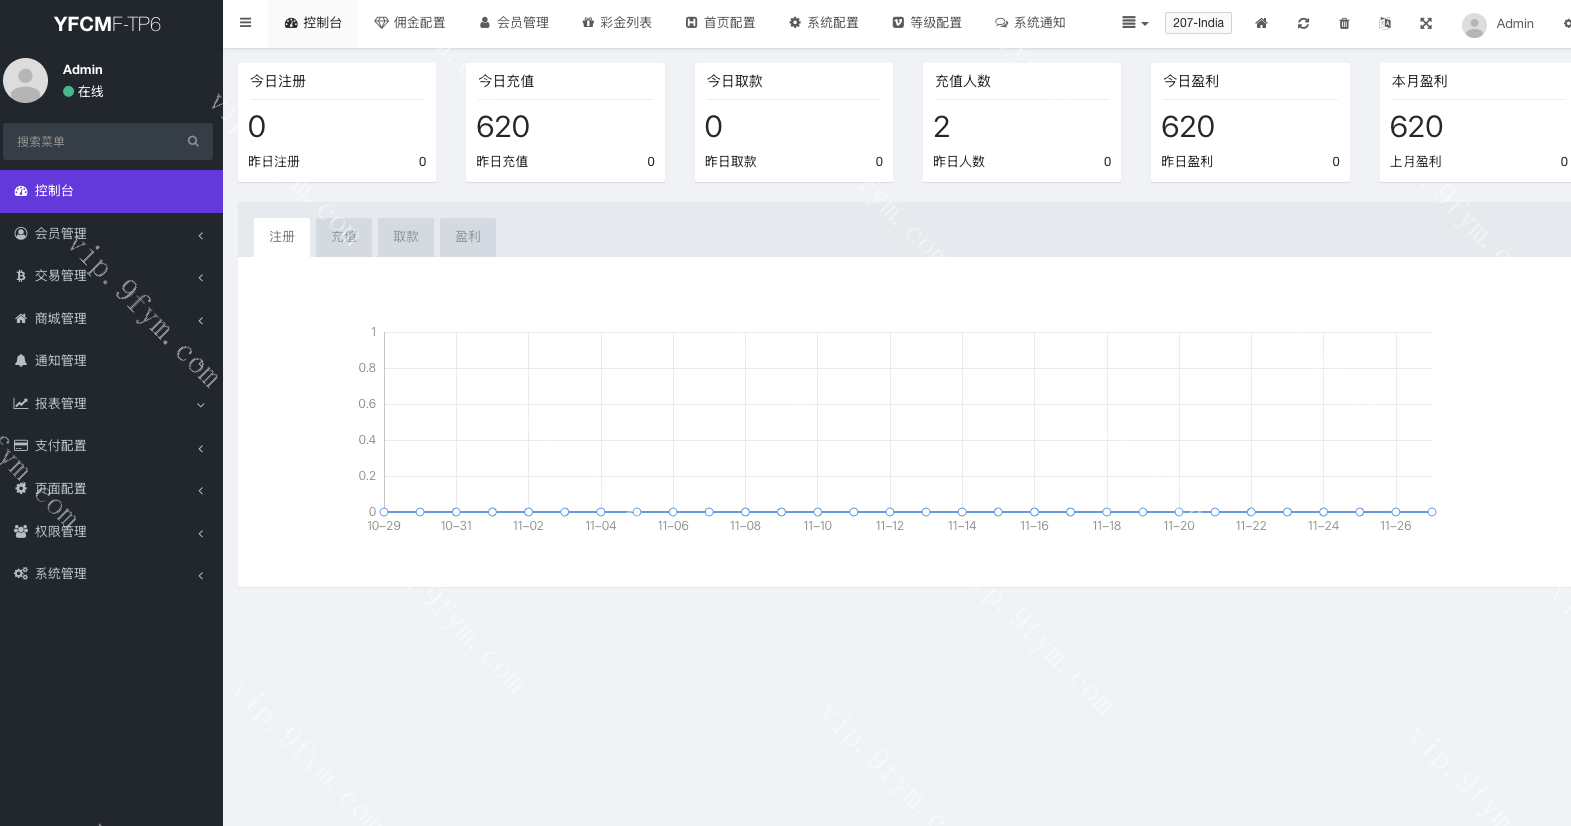Toggle fullscreen with the expand arrows icon
Viewport: 1571px width, 826px height.
click(x=1426, y=23)
